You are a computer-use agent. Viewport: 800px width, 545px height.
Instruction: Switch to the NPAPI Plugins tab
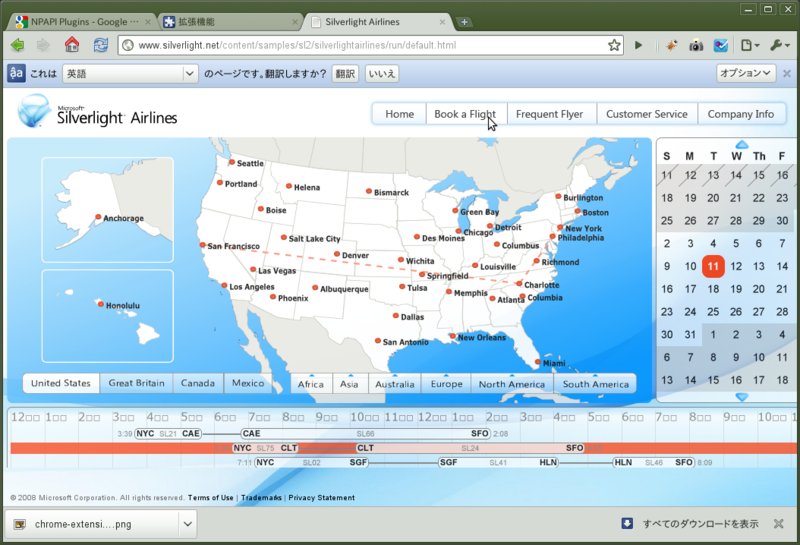pos(83,21)
